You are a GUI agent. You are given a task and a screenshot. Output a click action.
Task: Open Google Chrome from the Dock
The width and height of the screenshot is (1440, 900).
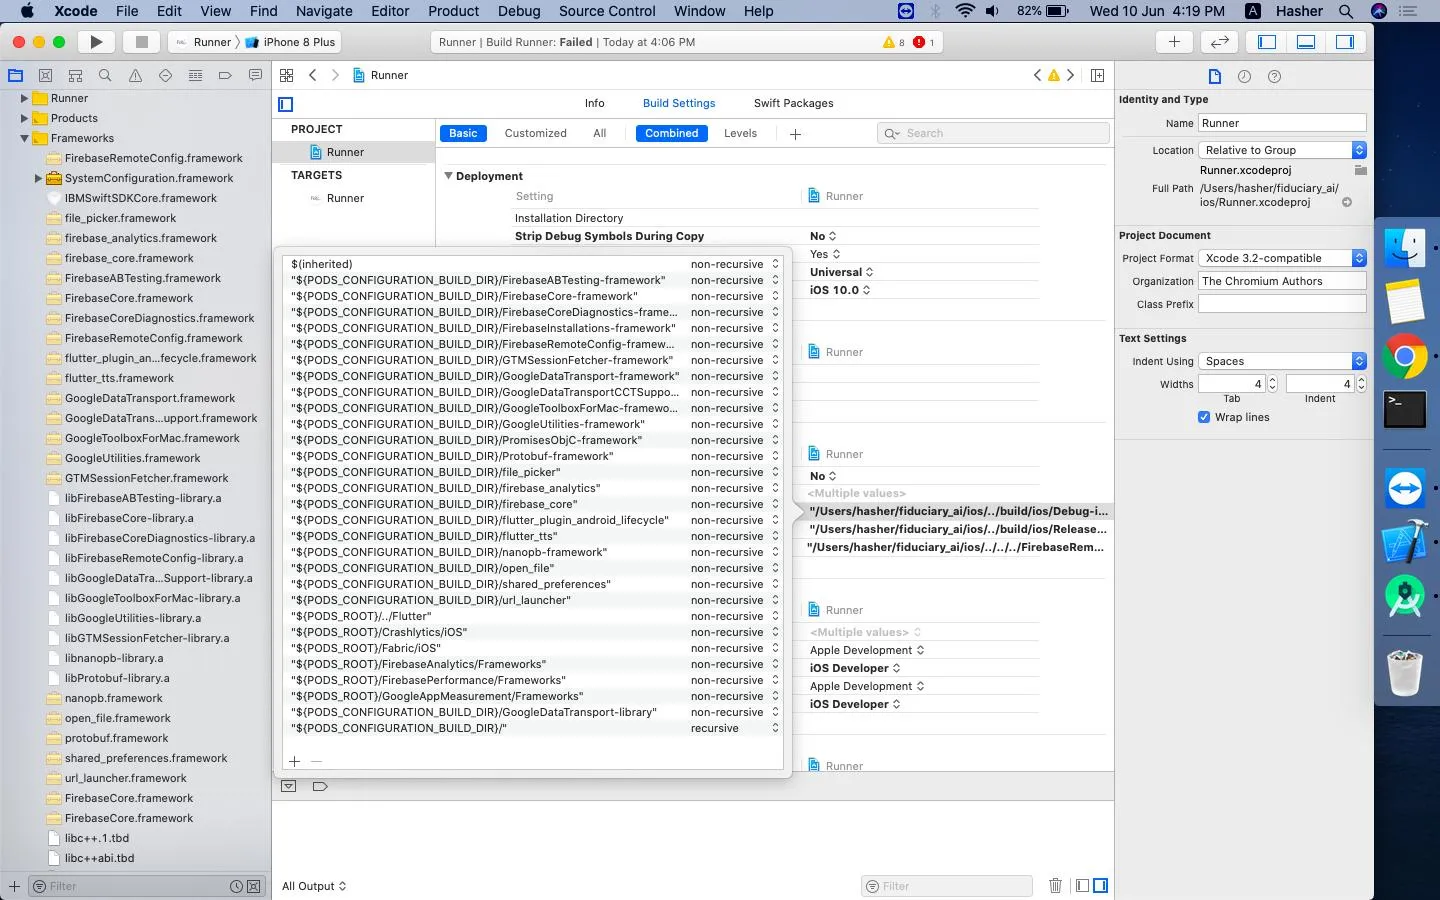pyautogui.click(x=1404, y=356)
